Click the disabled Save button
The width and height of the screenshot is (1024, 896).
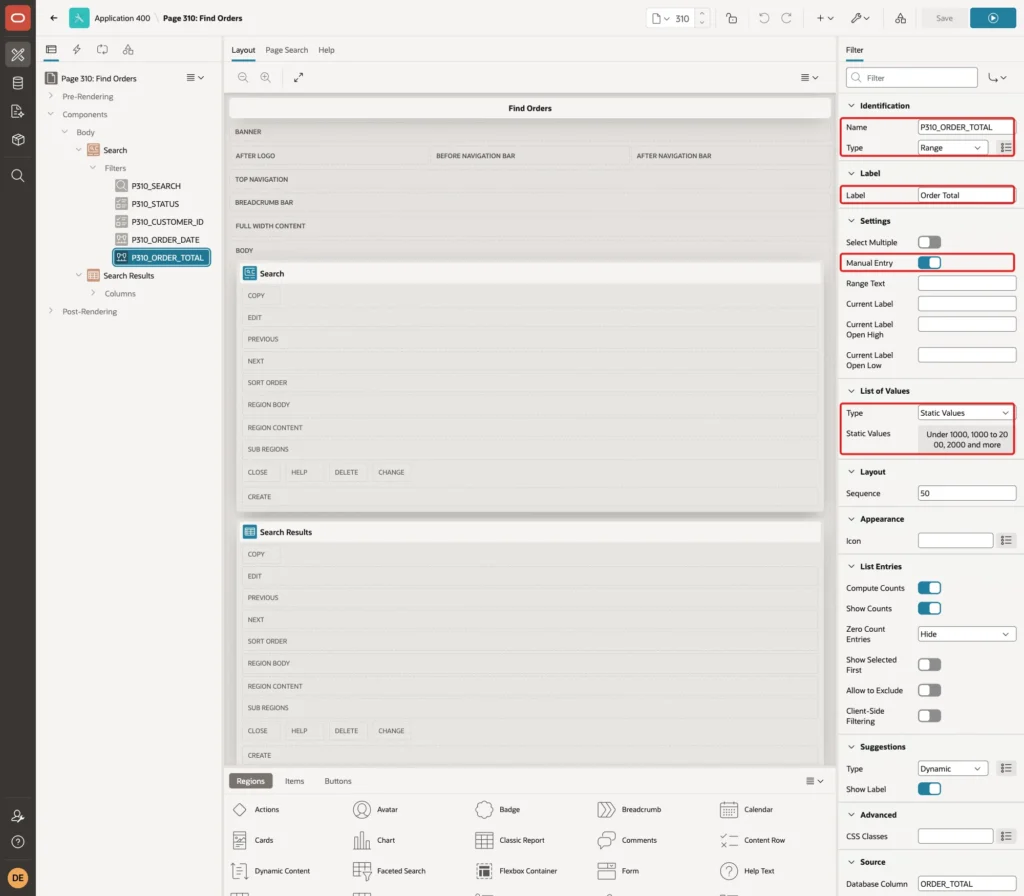(944, 18)
